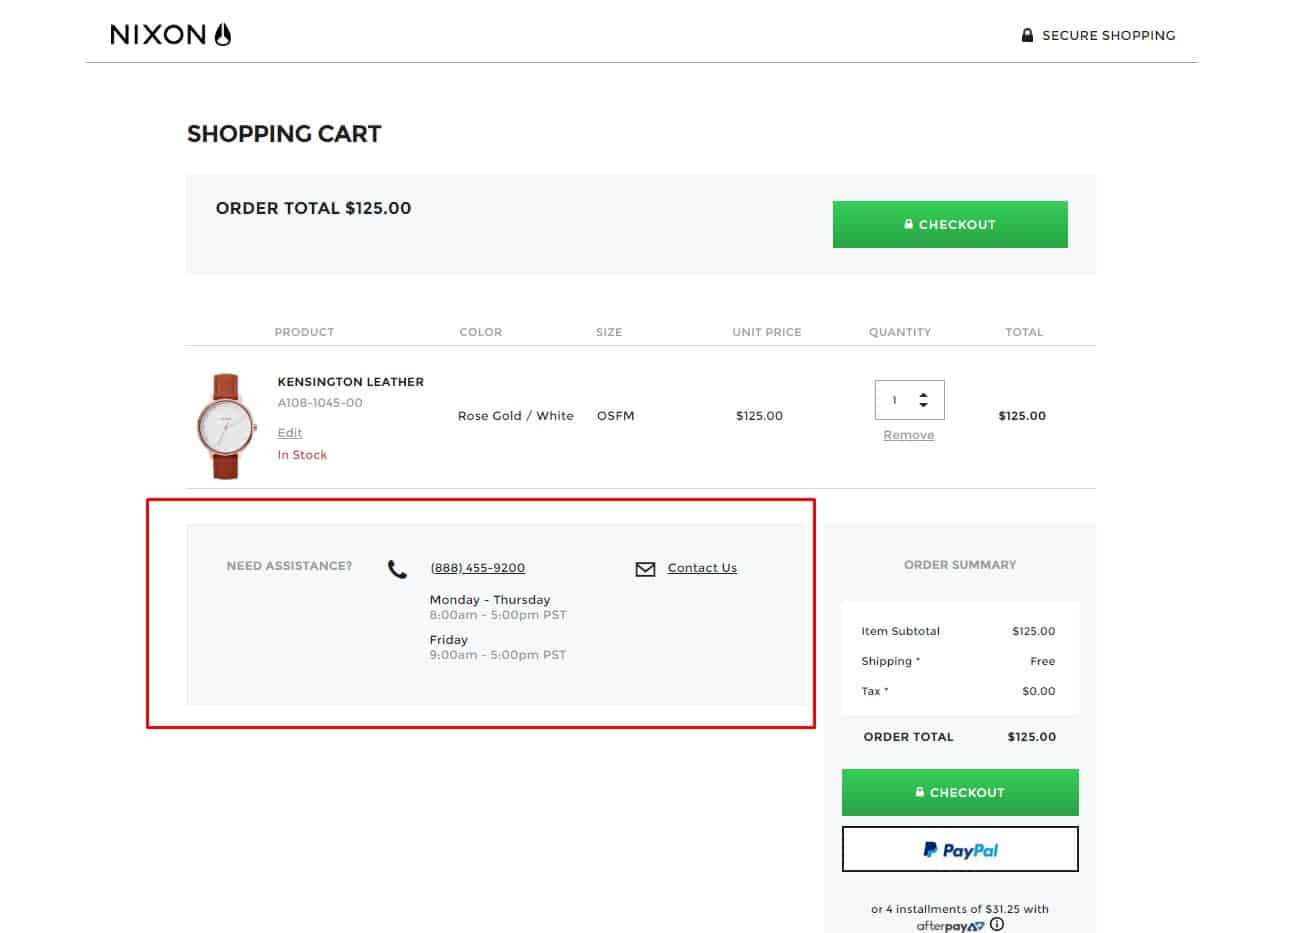Click the top Checkout button near Order Total
Viewport: 1289px width, 933px height.
[949, 224]
